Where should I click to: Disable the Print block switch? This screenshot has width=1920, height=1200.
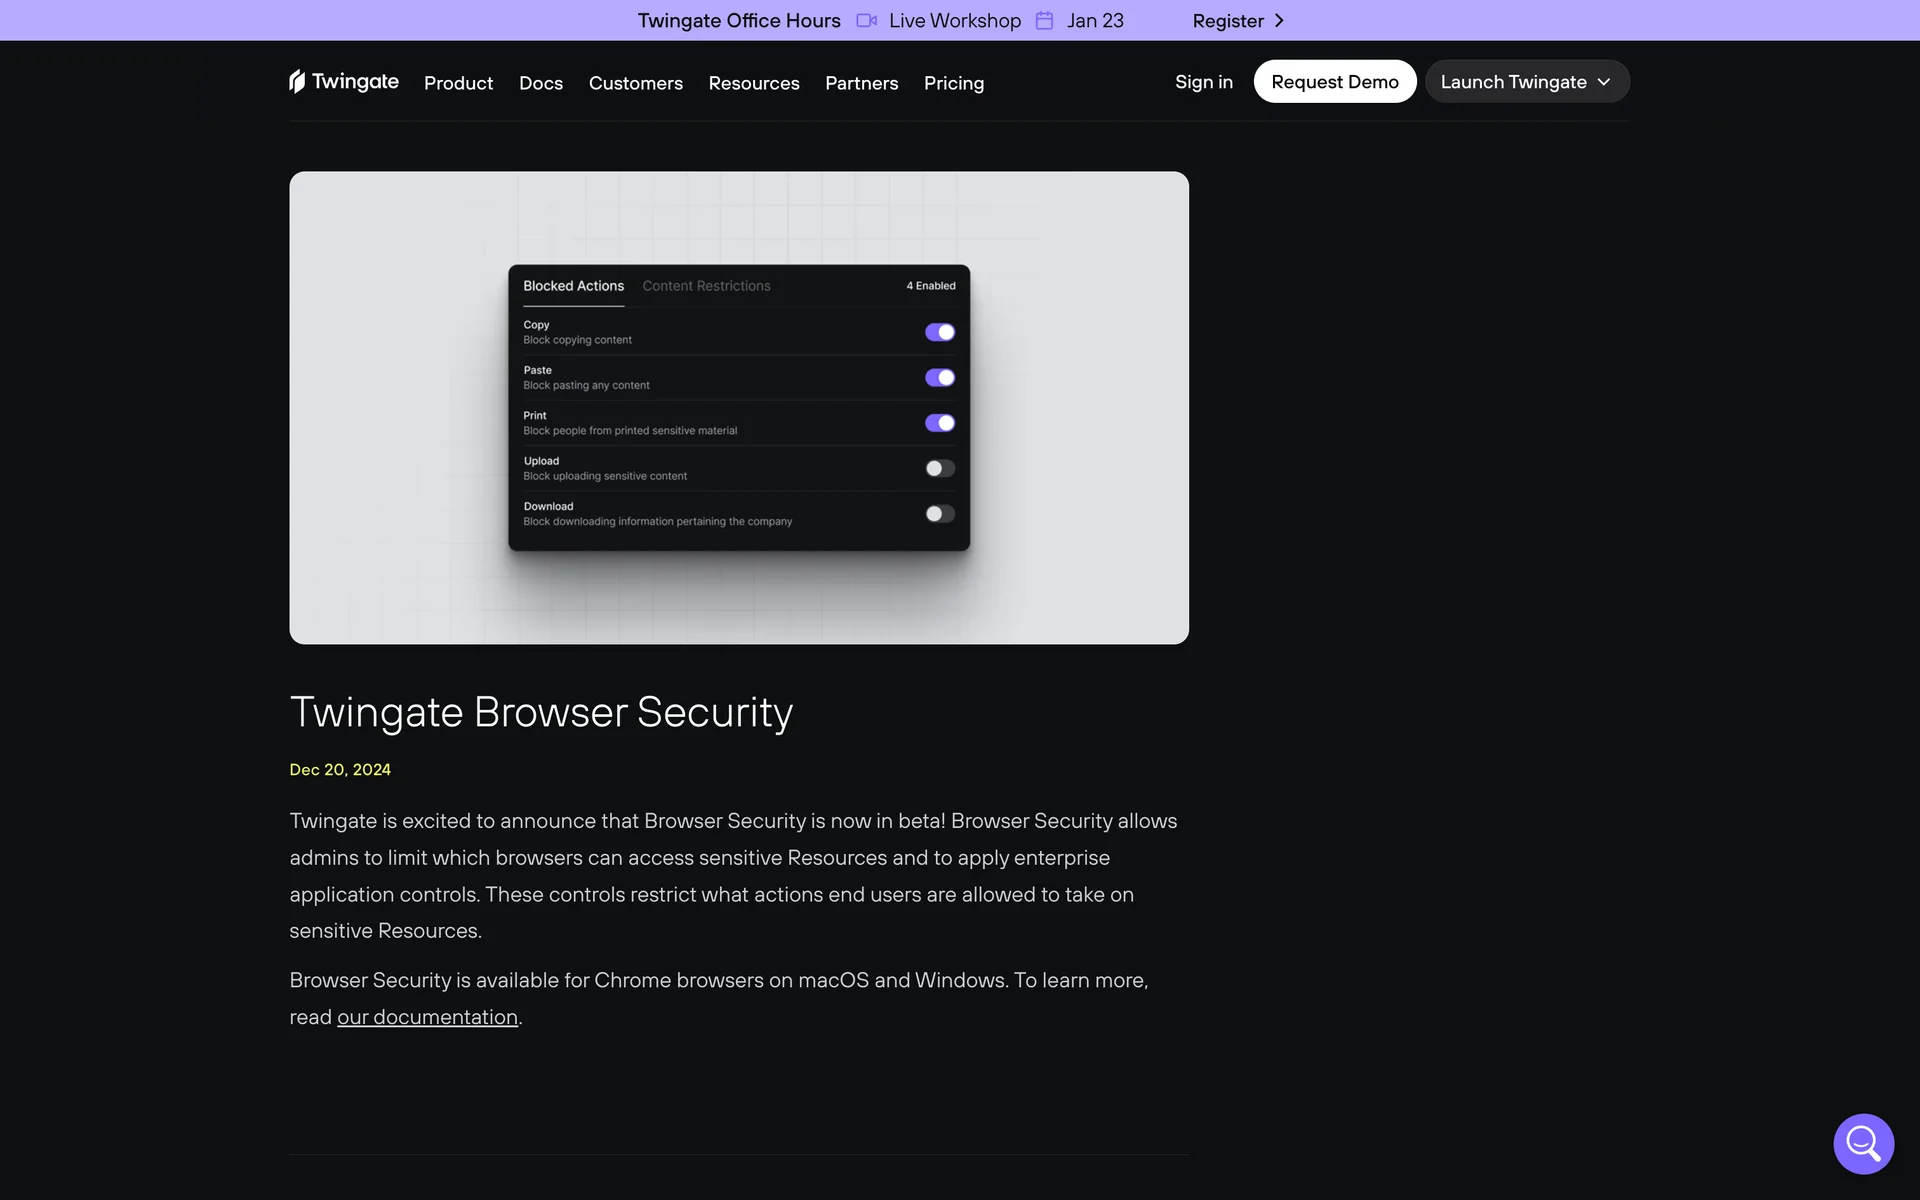pos(939,423)
